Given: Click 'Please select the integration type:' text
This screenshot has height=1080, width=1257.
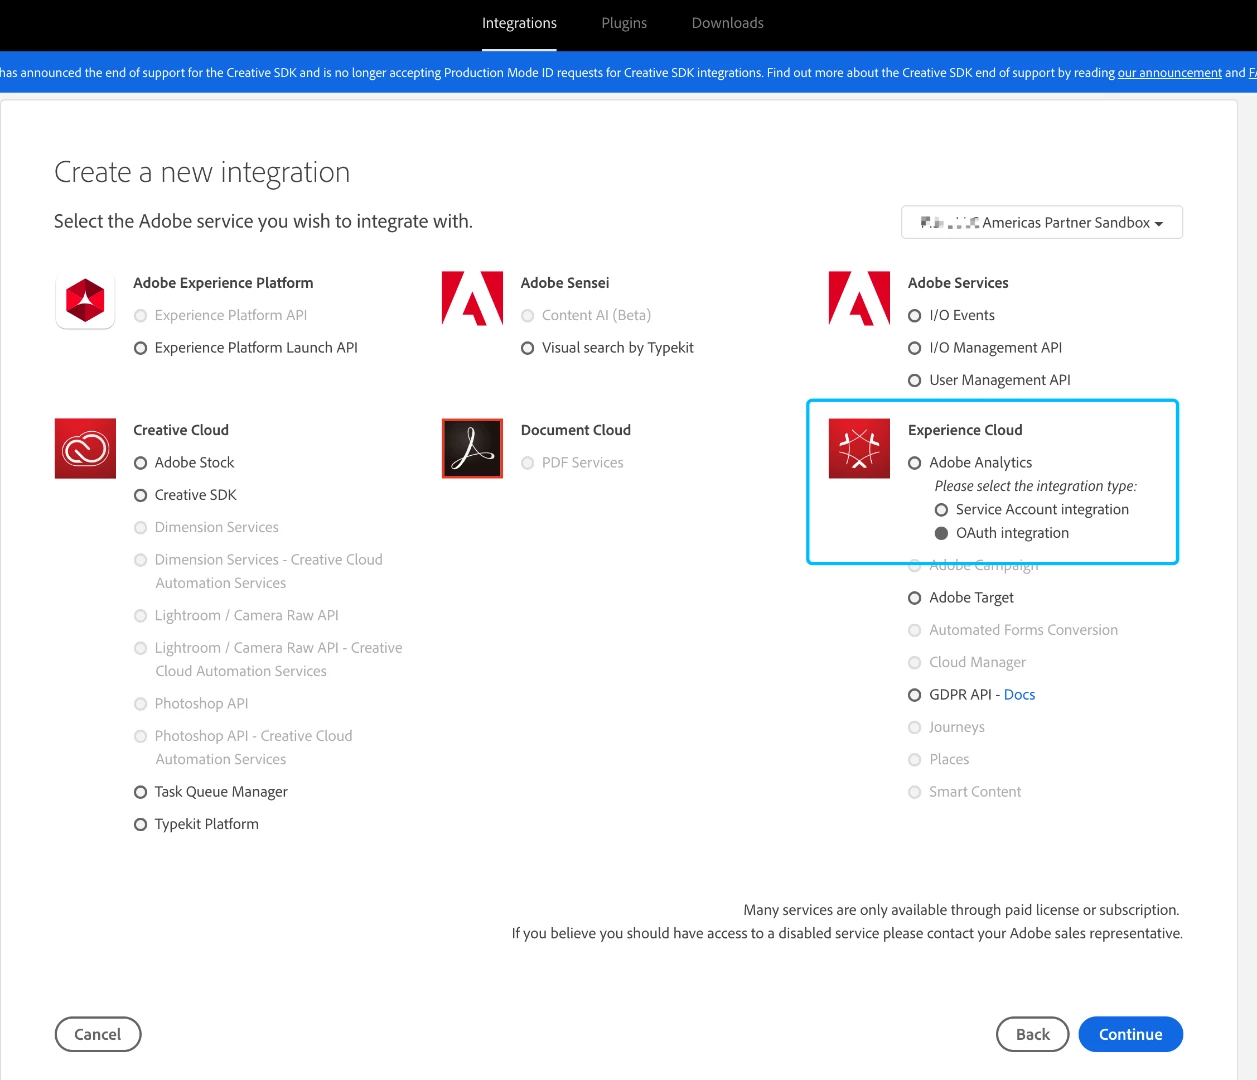Looking at the screenshot, I should pyautogui.click(x=1036, y=486).
